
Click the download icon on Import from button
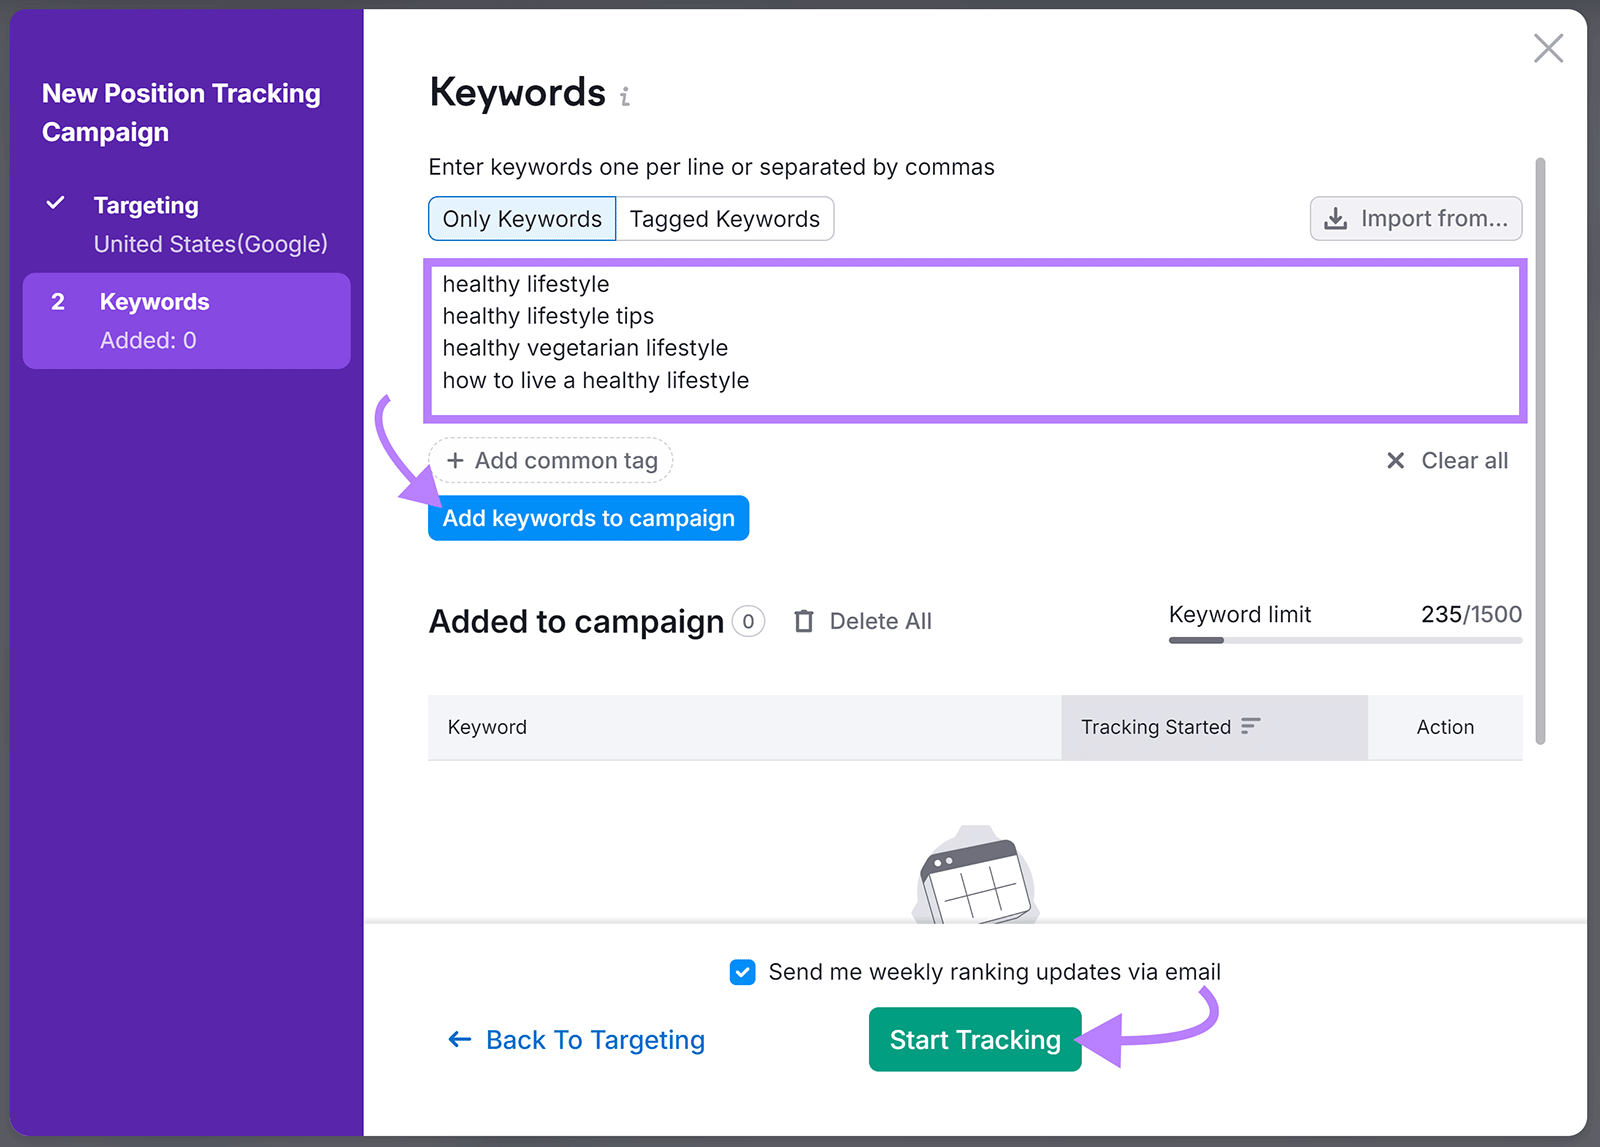[1337, 218]
